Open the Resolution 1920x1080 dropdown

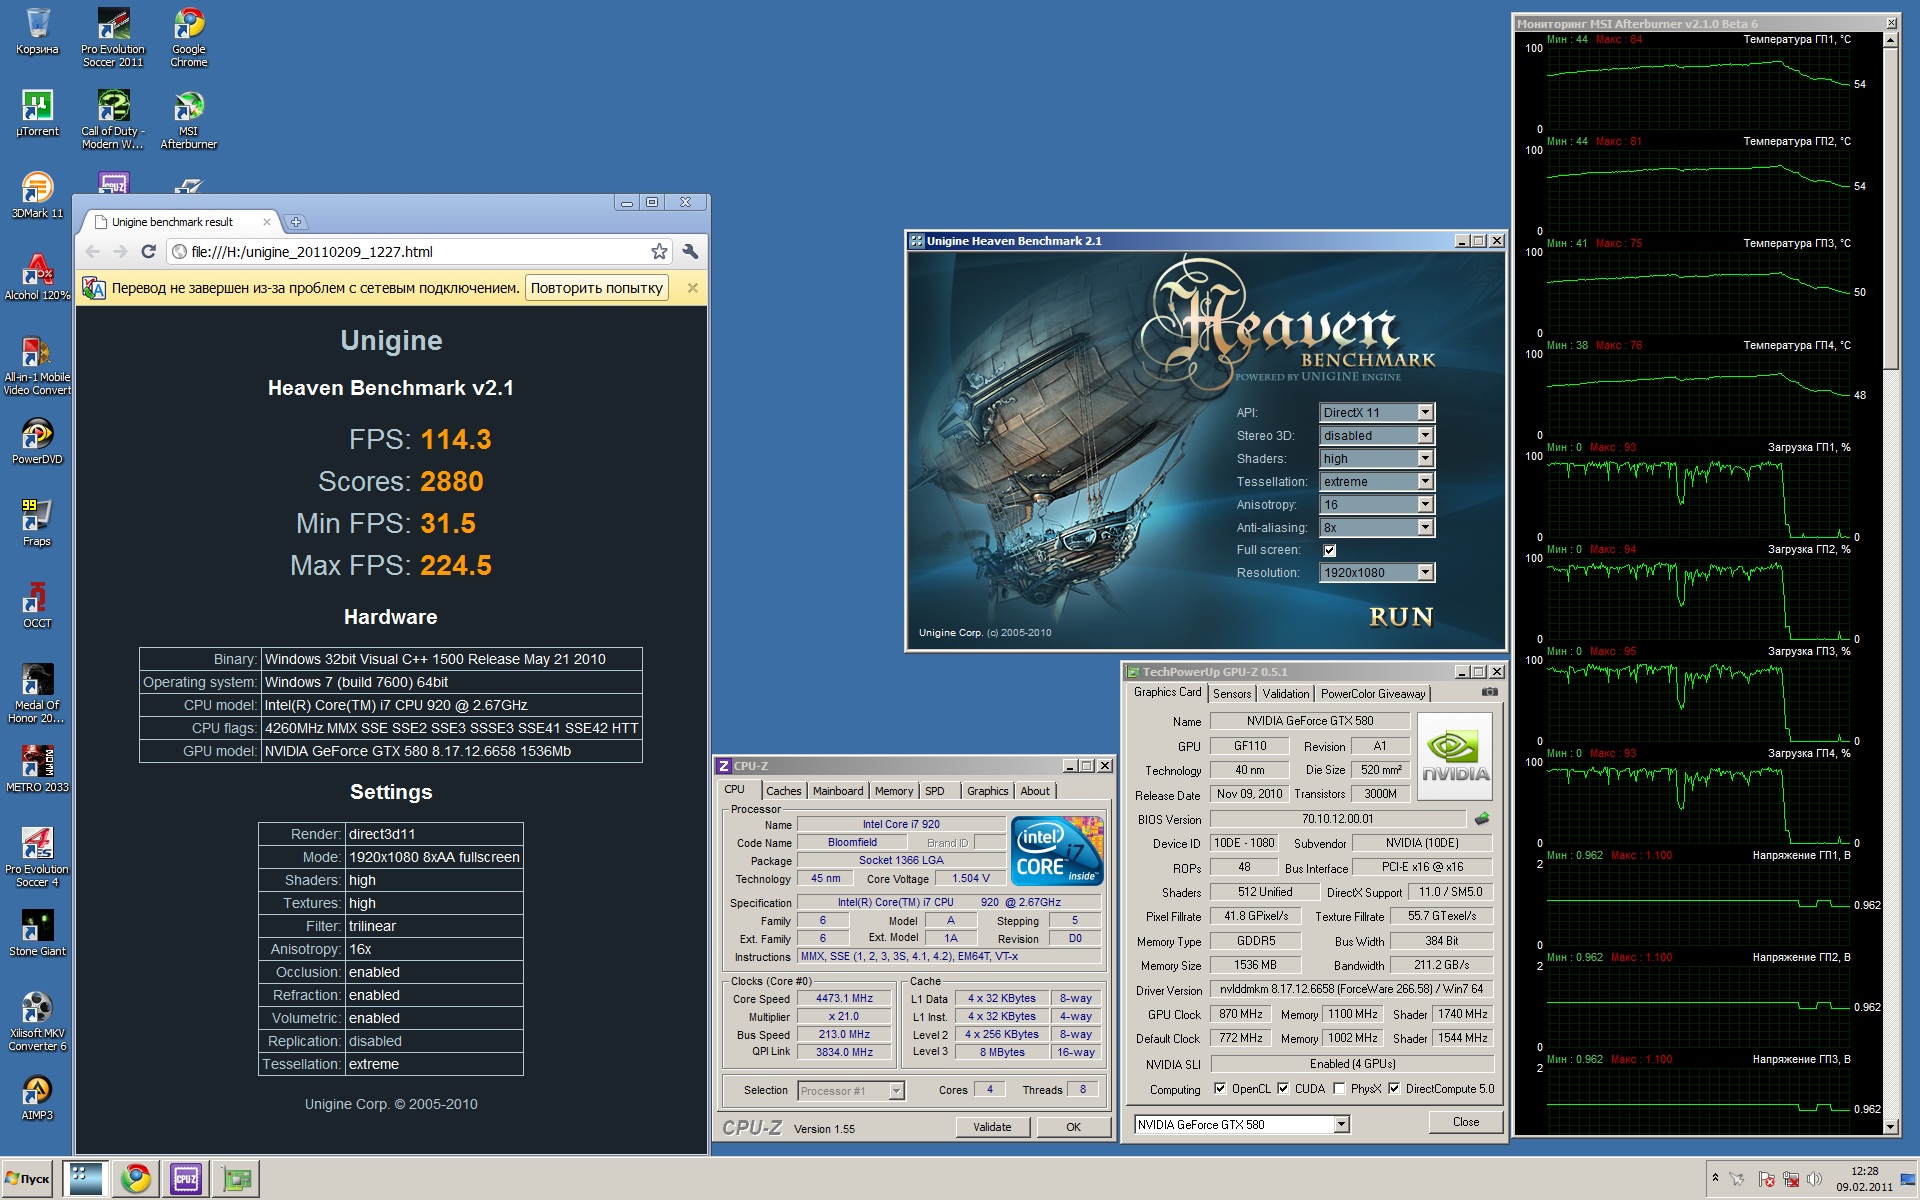coord(1377,572)
